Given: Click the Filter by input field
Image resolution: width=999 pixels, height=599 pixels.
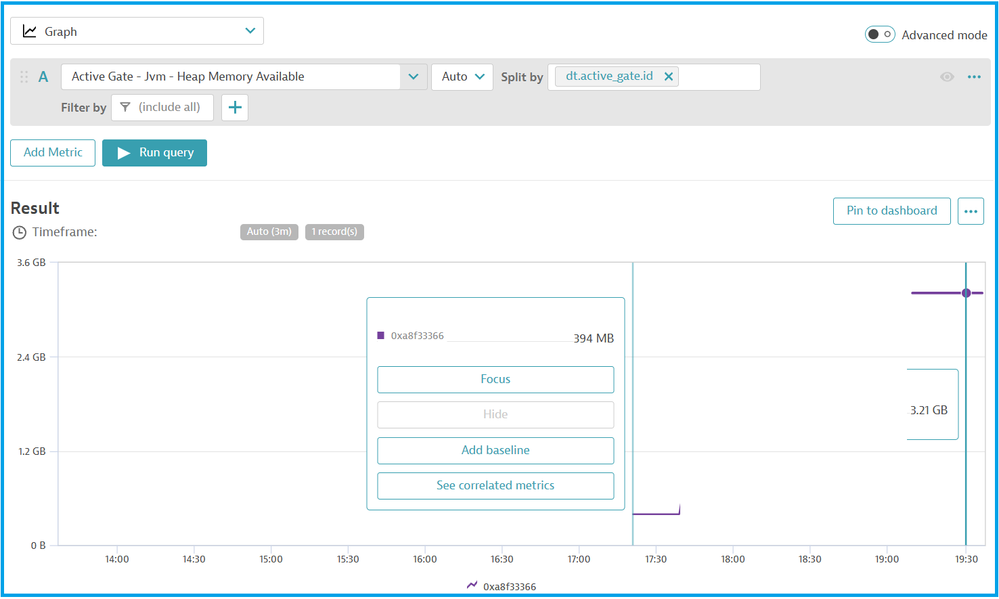Looking at the screenshot, I should [162, 107].
